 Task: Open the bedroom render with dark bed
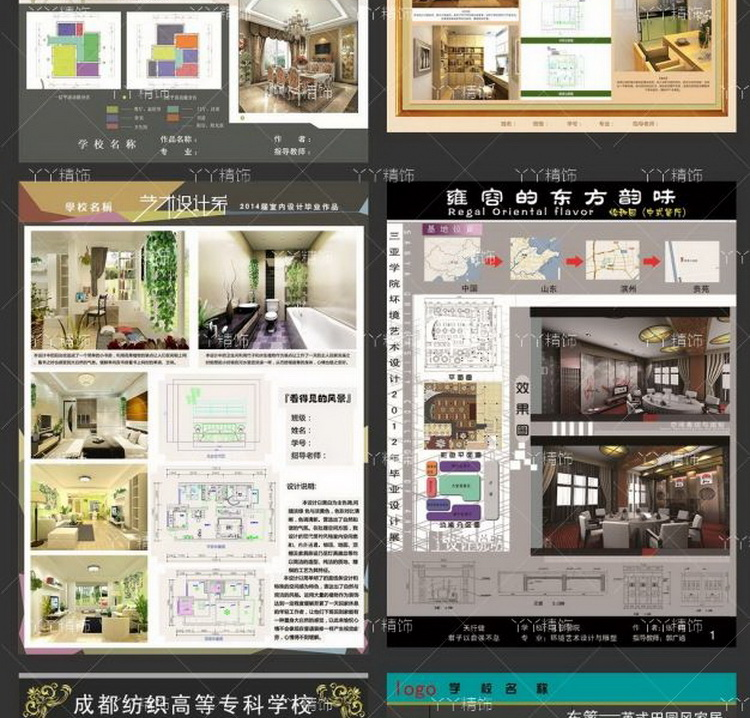pos(89,415)
